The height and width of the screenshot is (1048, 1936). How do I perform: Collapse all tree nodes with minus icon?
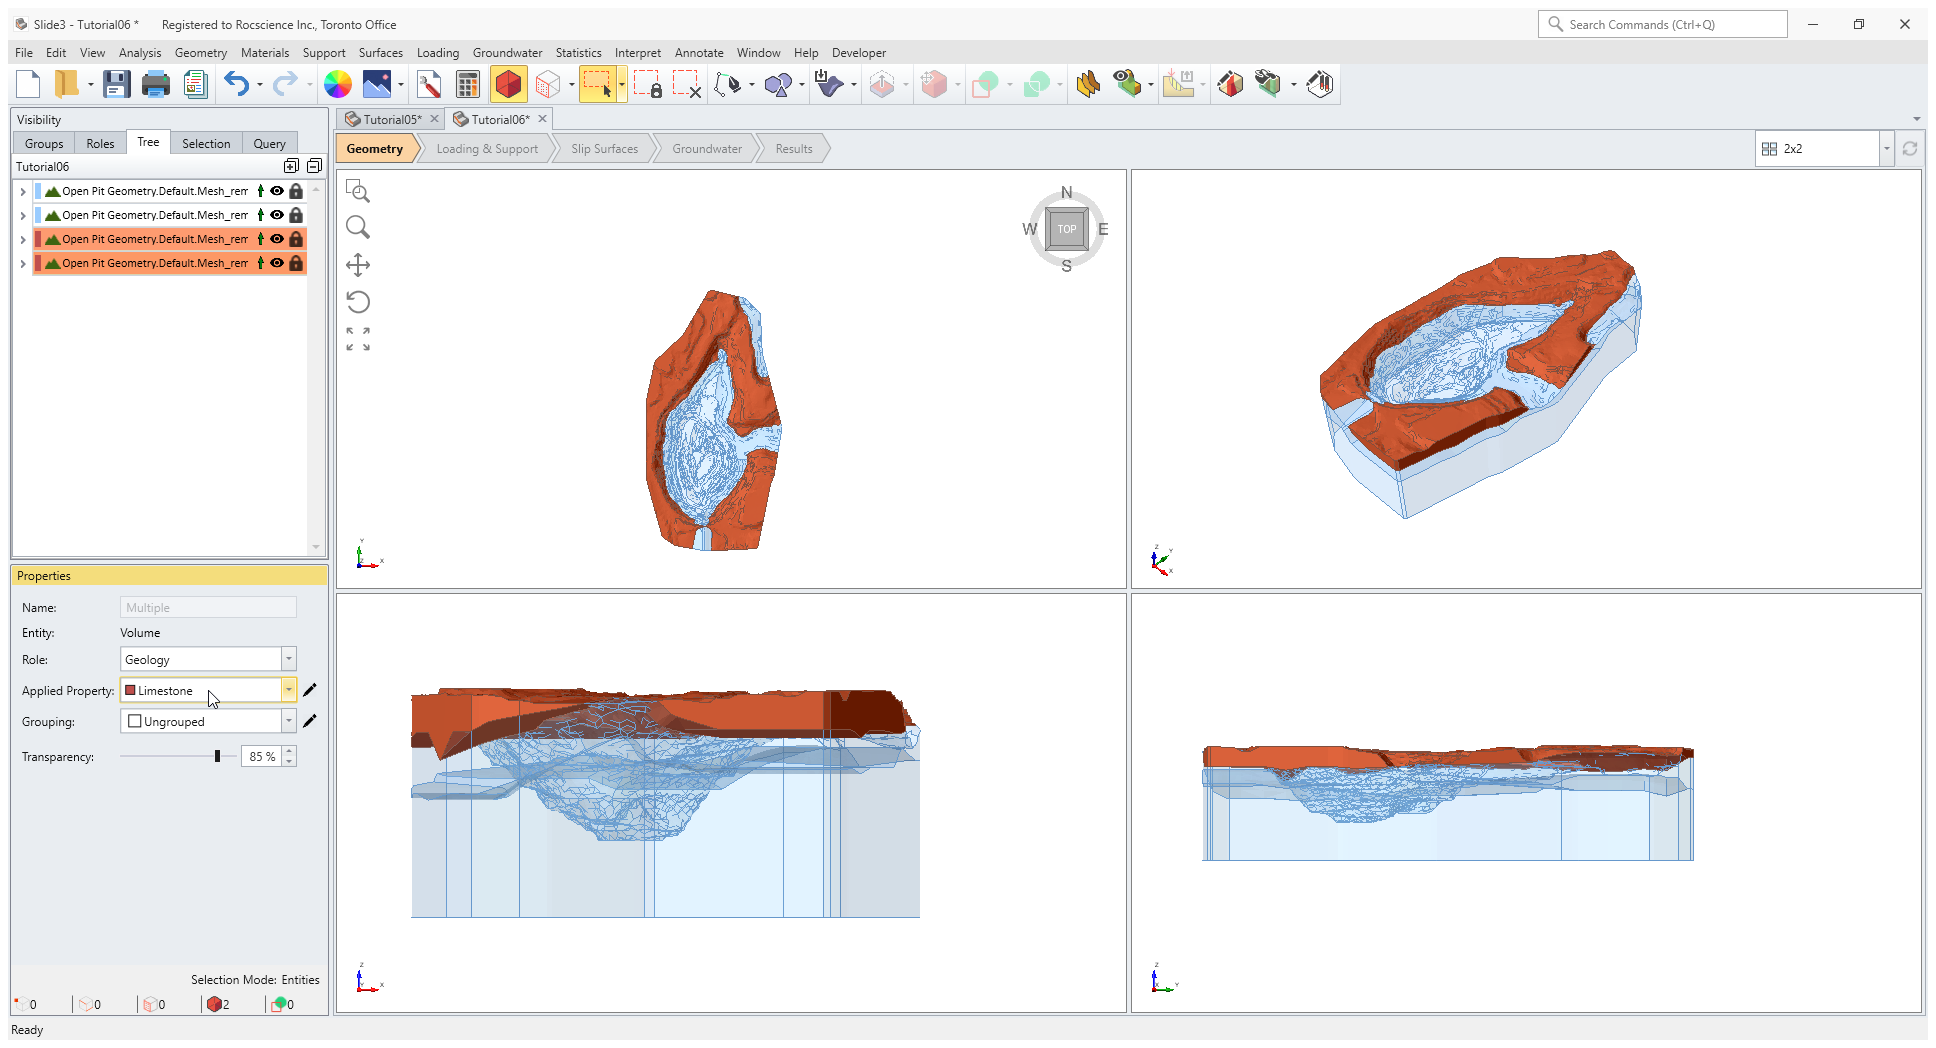314,166
